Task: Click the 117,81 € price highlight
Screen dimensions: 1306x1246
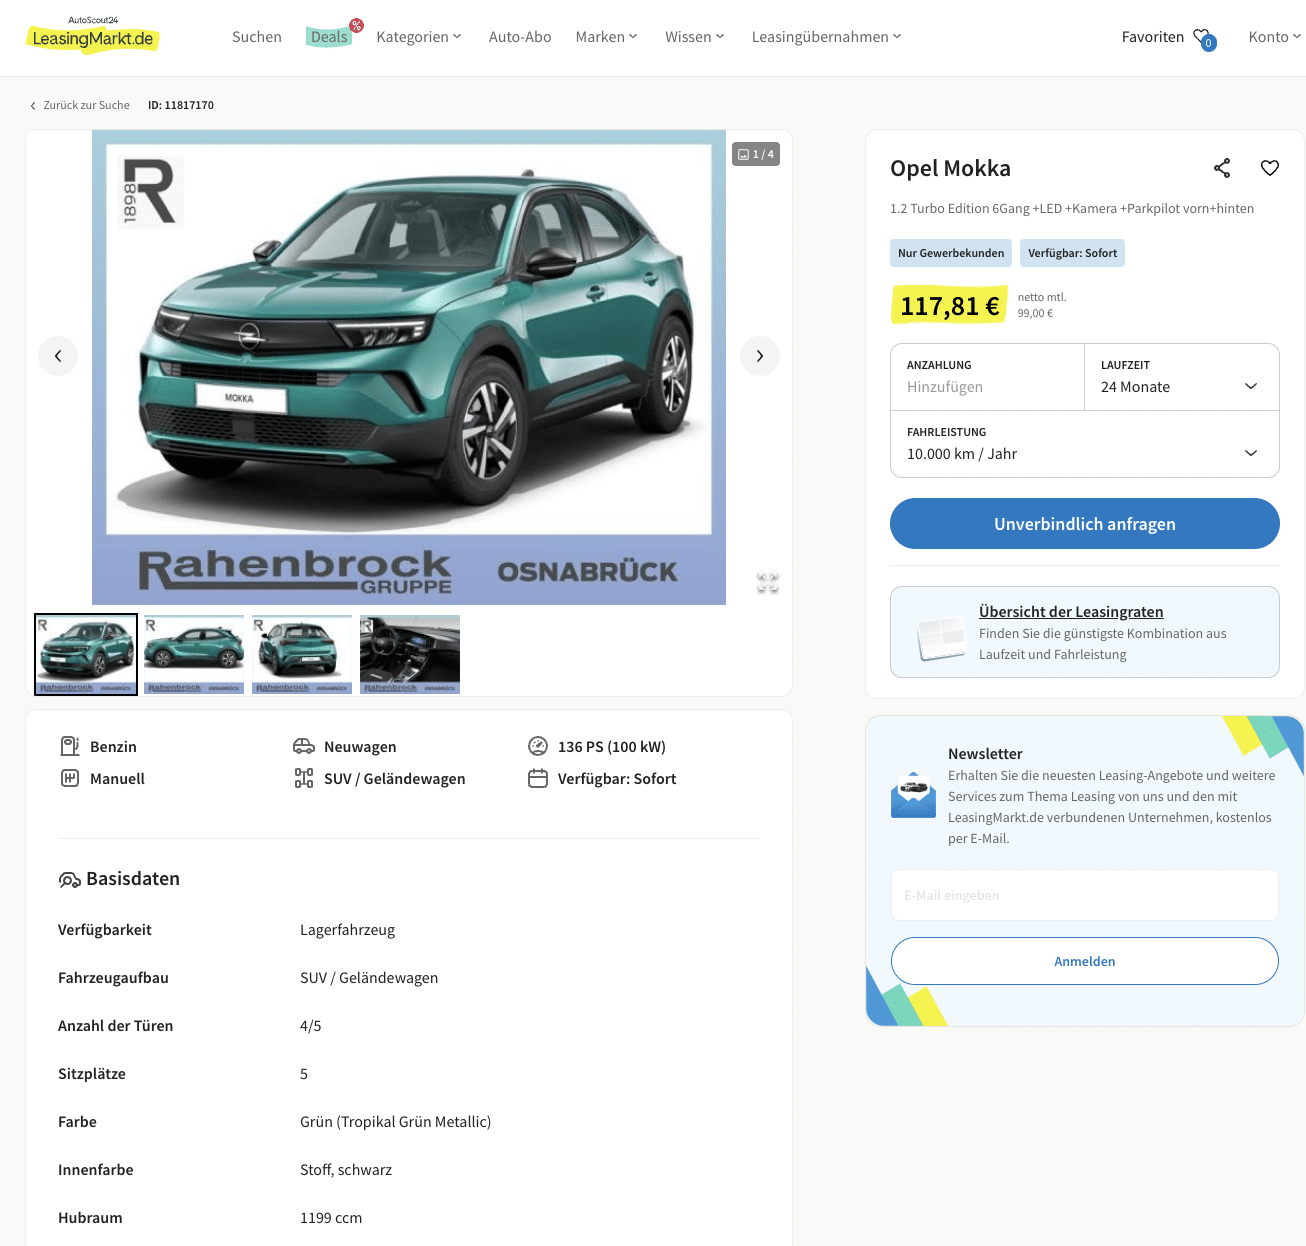Action: 949,306
